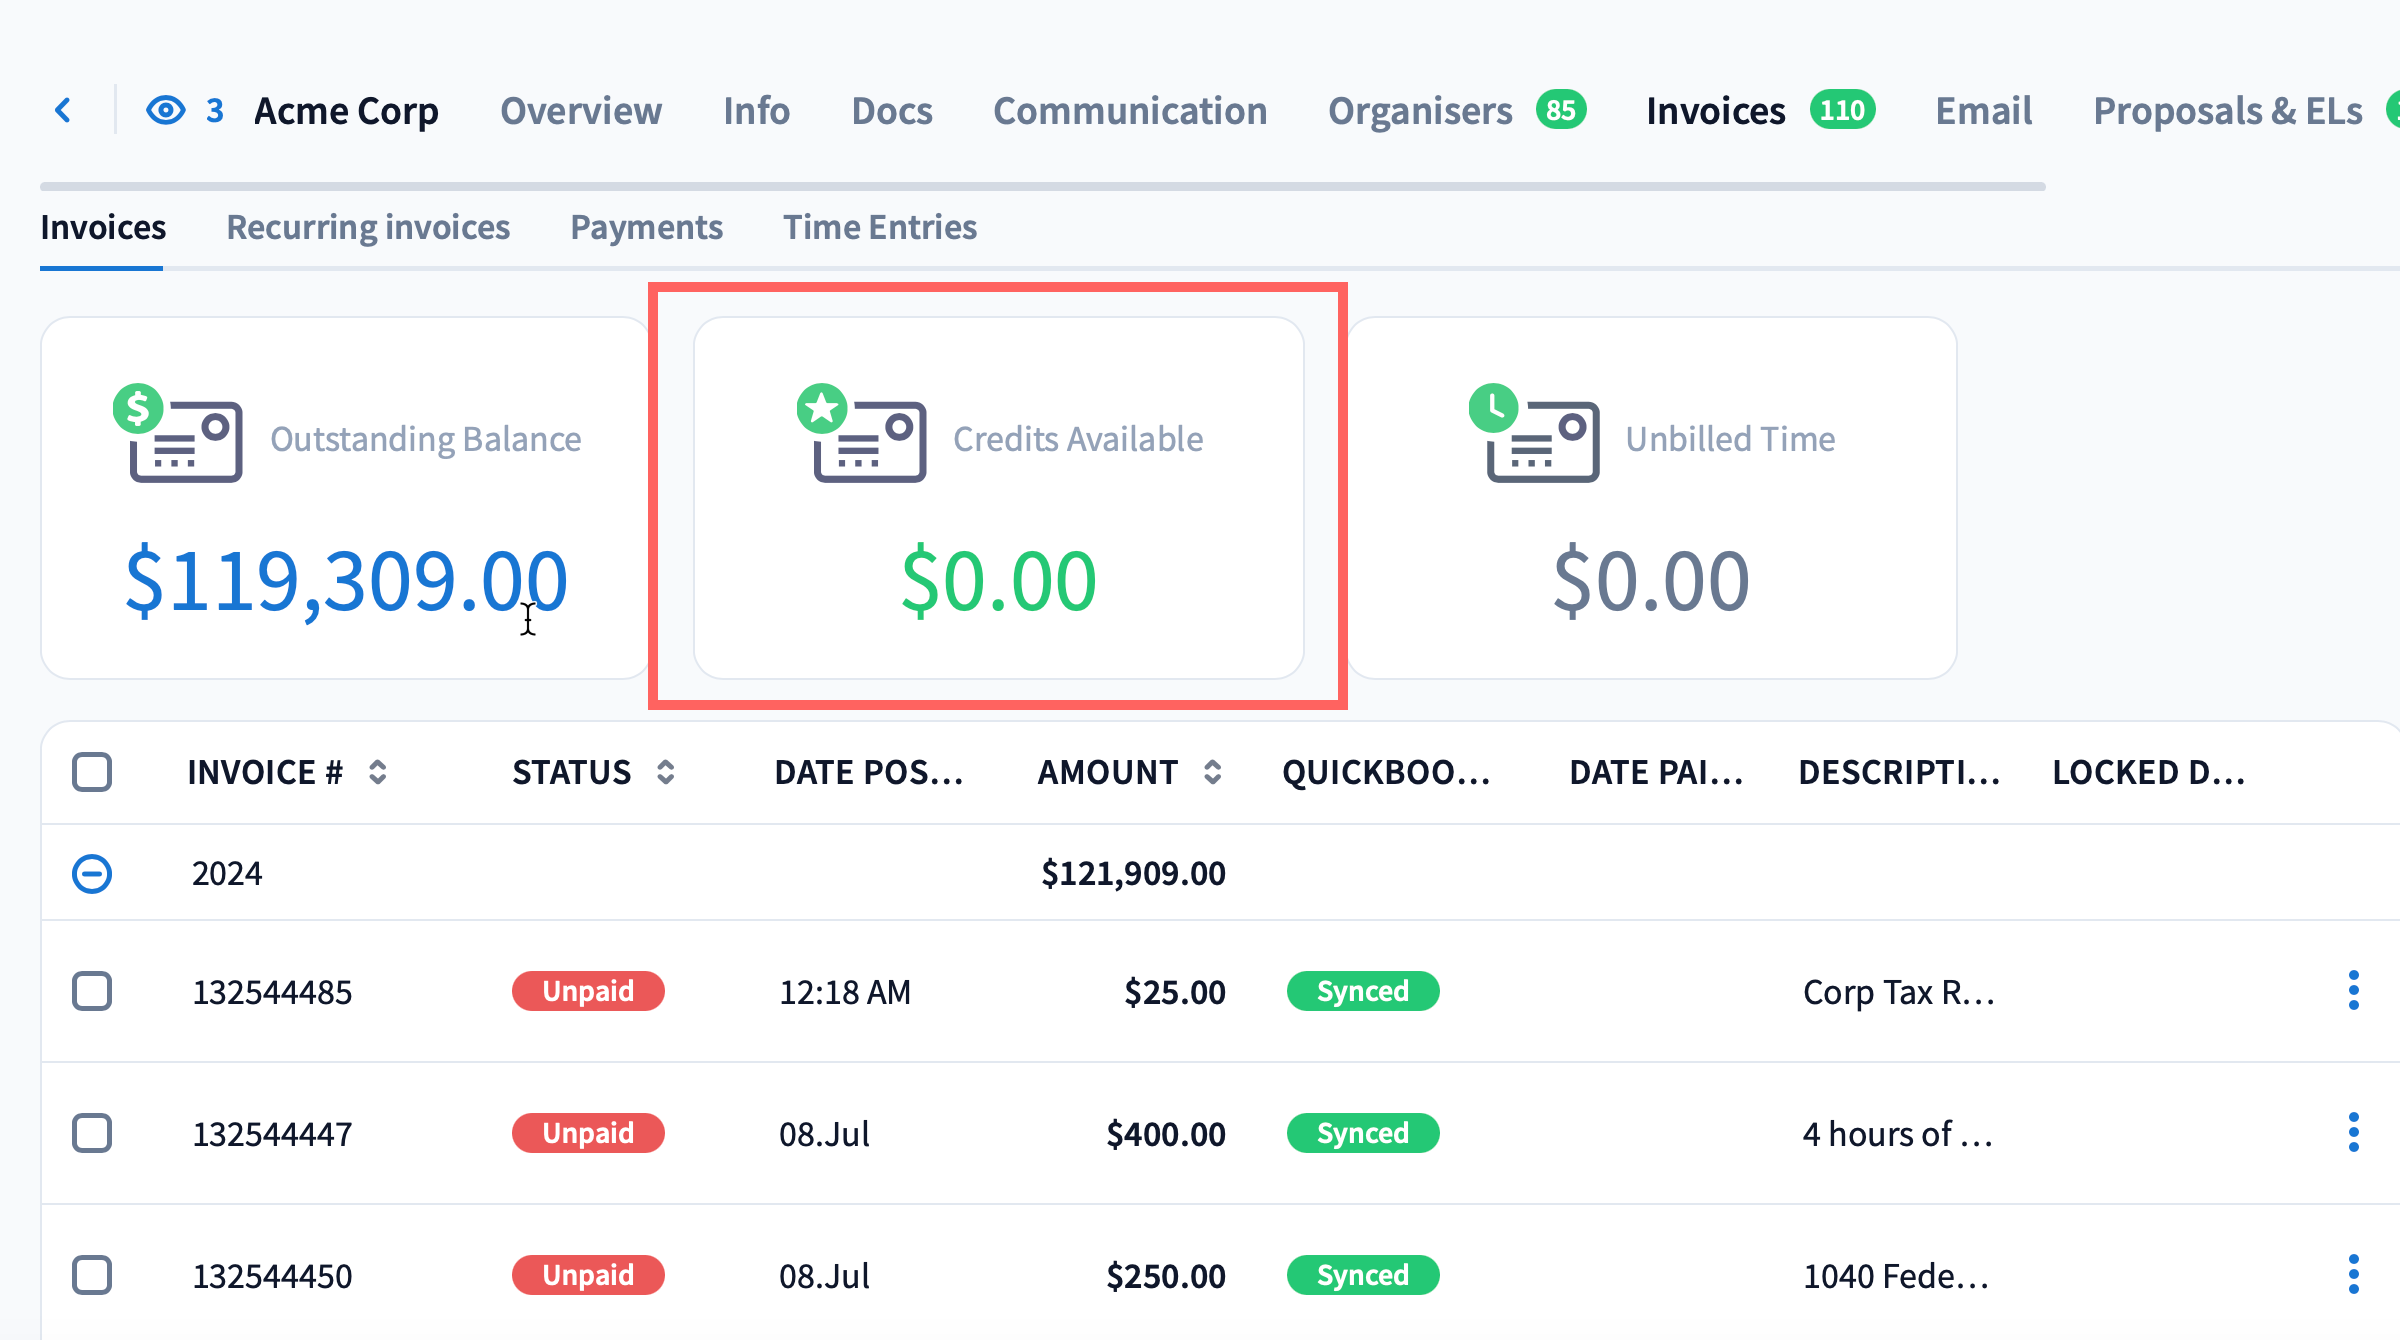This screenshot has height=1340, width=2400.
Task: Click the Credits Available star icon
Action: [x=822, y=409]
